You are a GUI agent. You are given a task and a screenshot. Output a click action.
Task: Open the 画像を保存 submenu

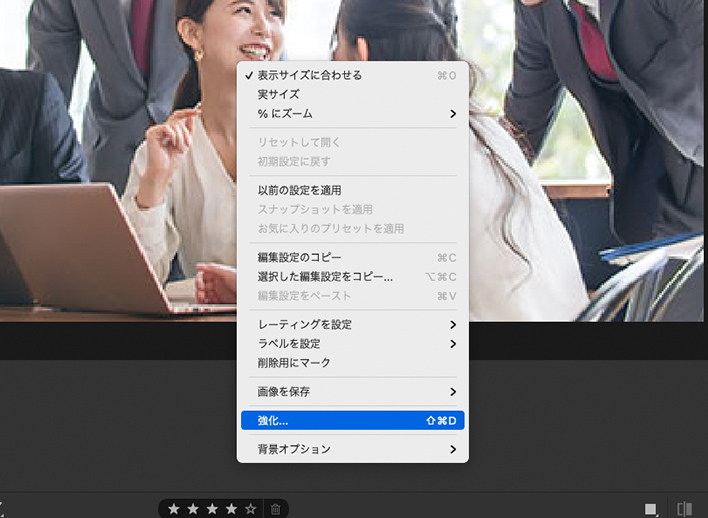(x=353, y=392)
